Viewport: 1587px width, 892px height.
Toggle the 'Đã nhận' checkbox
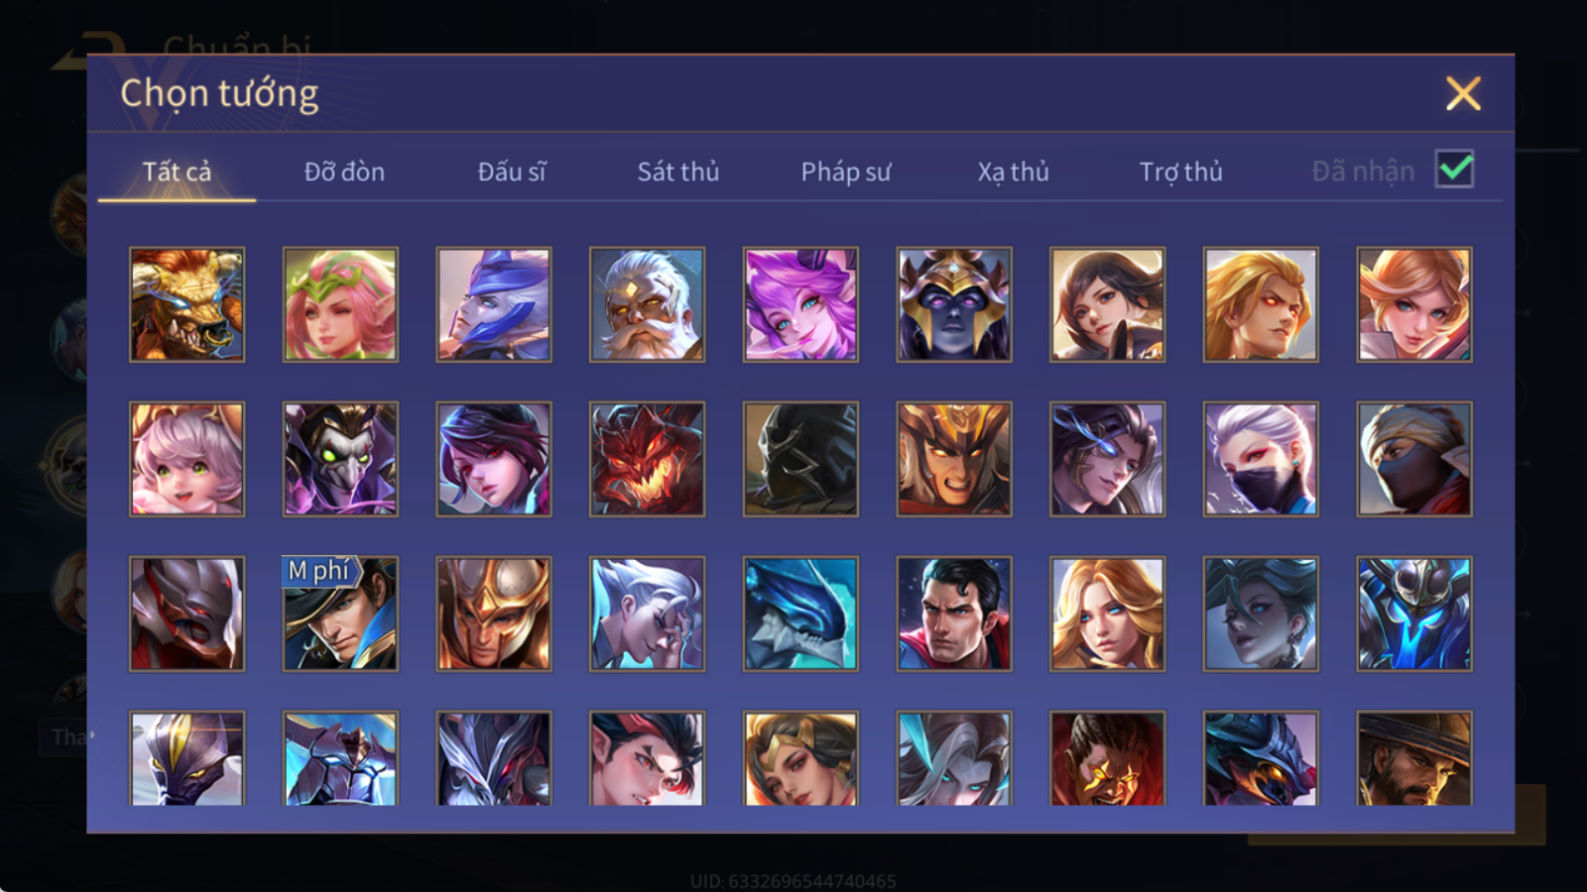(1454, 169)
